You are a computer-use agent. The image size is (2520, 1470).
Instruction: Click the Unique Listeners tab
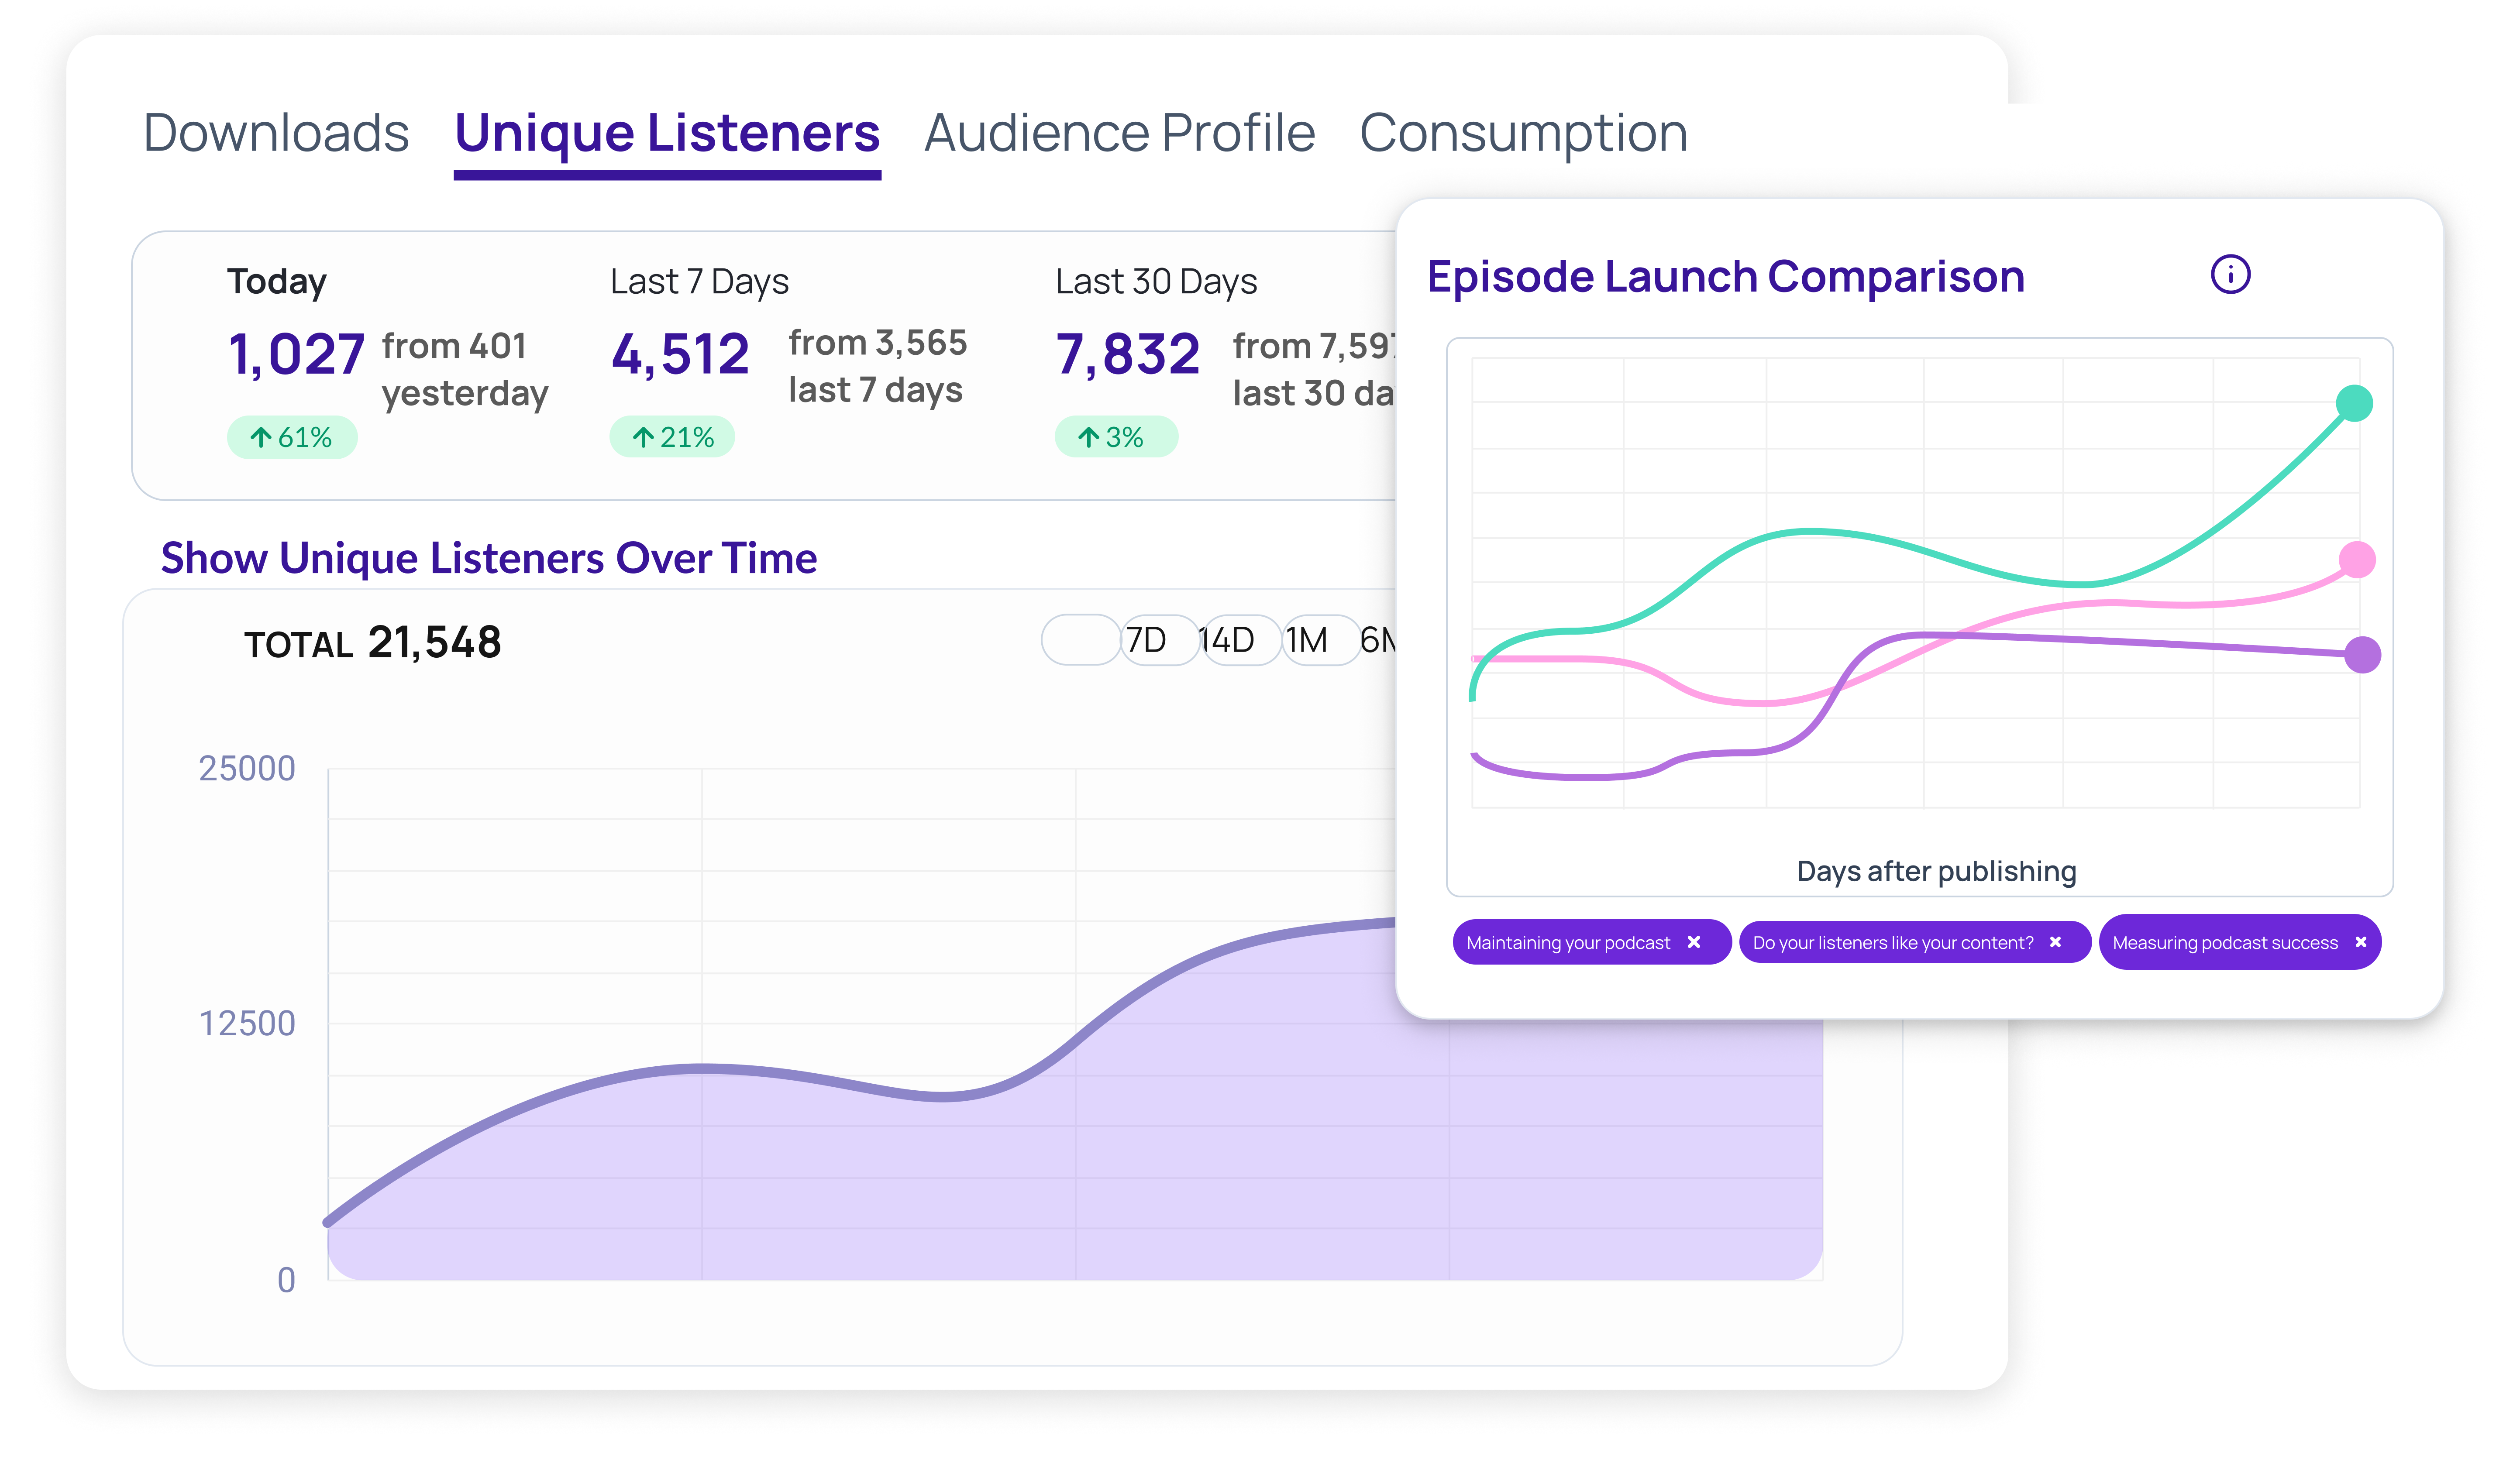(x=667, y=133)
